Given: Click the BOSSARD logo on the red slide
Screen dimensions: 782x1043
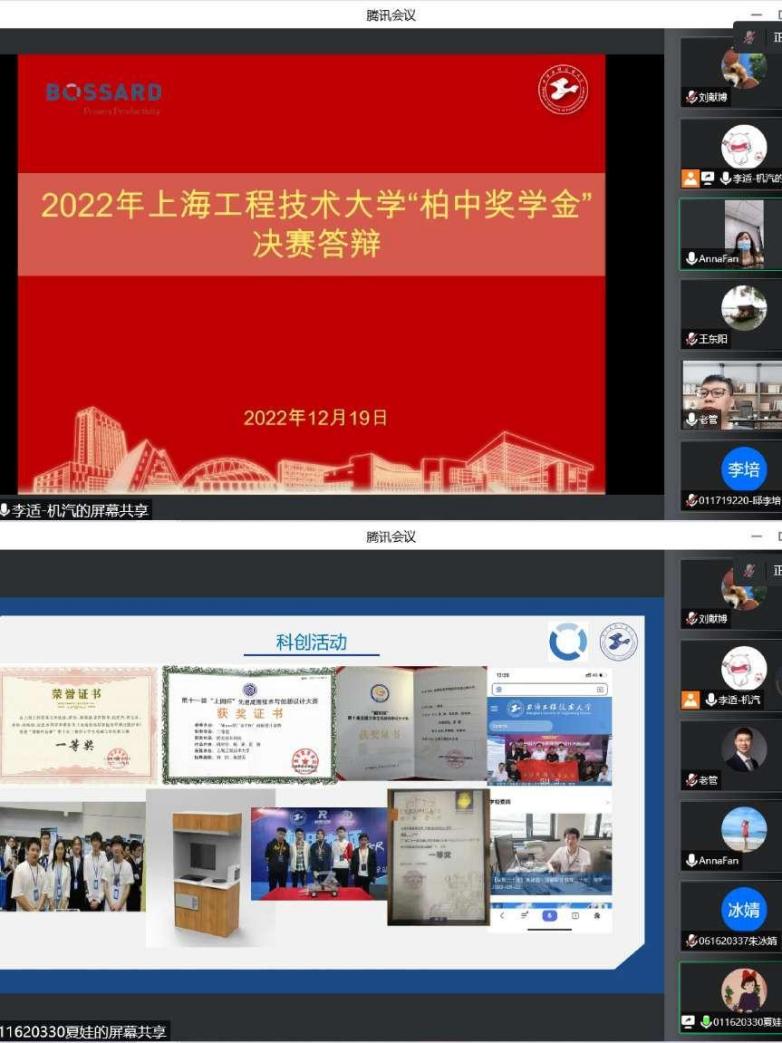Looking at the screenshot, I should click(103, 93).
